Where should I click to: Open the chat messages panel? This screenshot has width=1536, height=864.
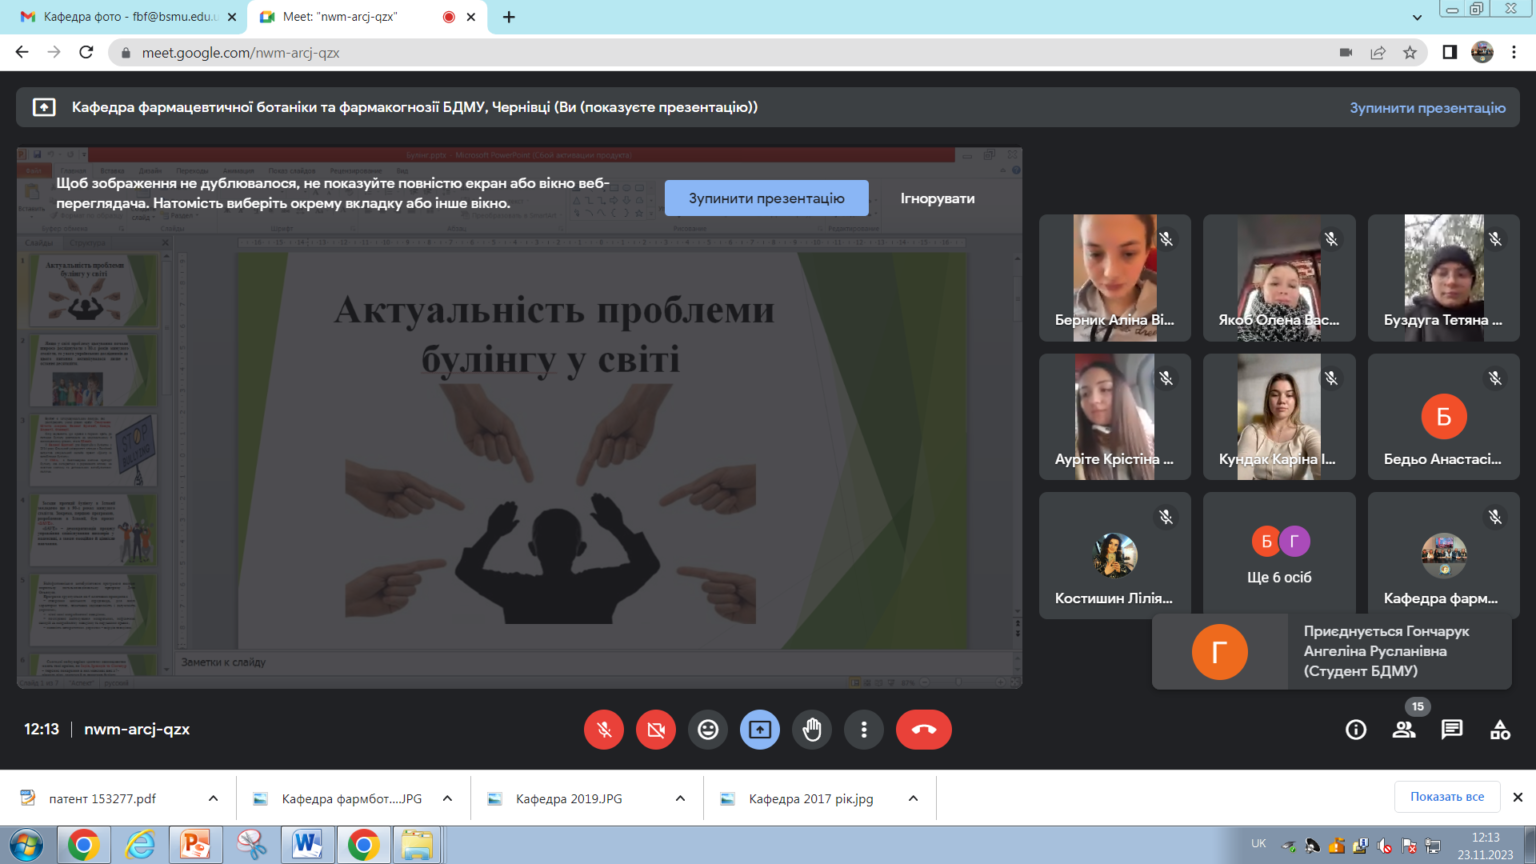click(1452, 730)
